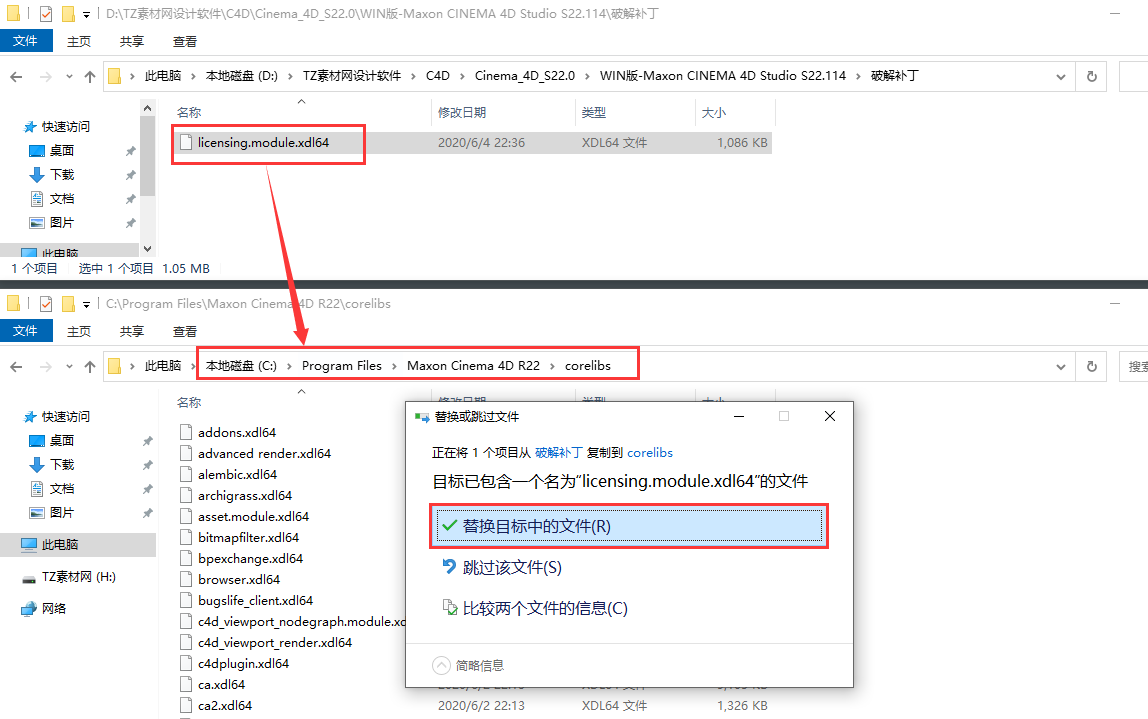Sort by 名称 column in the top window
Image resolution: width=1148 pixels, height=719 pixels.
[x=189, y=113]
